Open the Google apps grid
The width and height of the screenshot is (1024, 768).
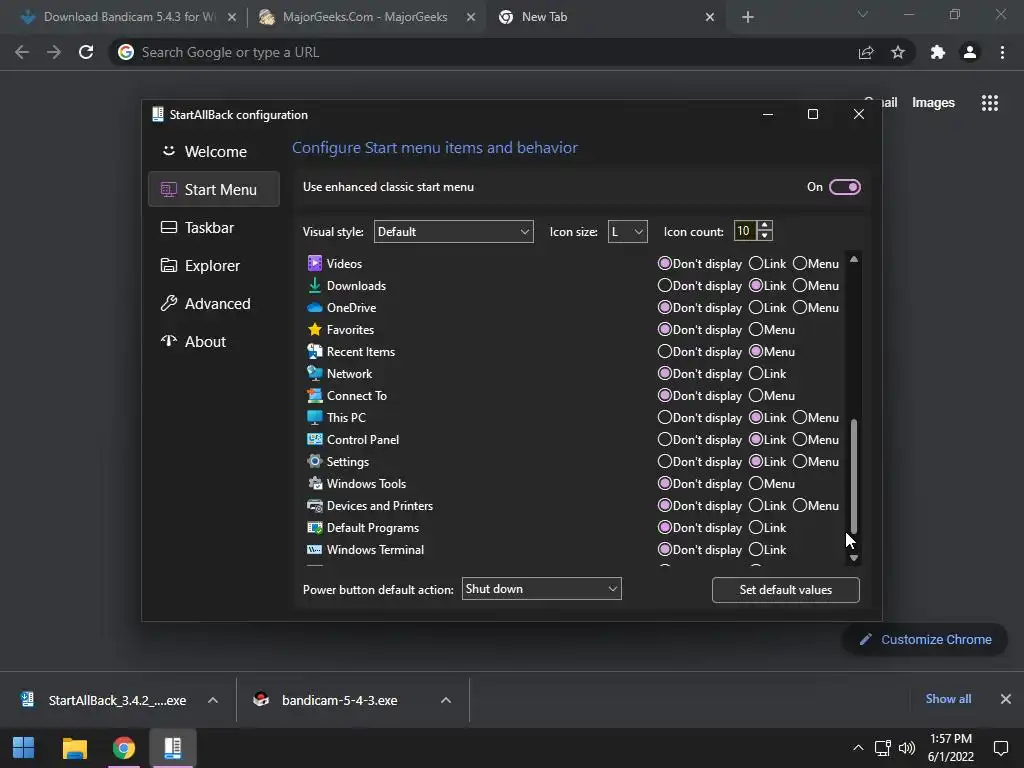pos(989,103)
